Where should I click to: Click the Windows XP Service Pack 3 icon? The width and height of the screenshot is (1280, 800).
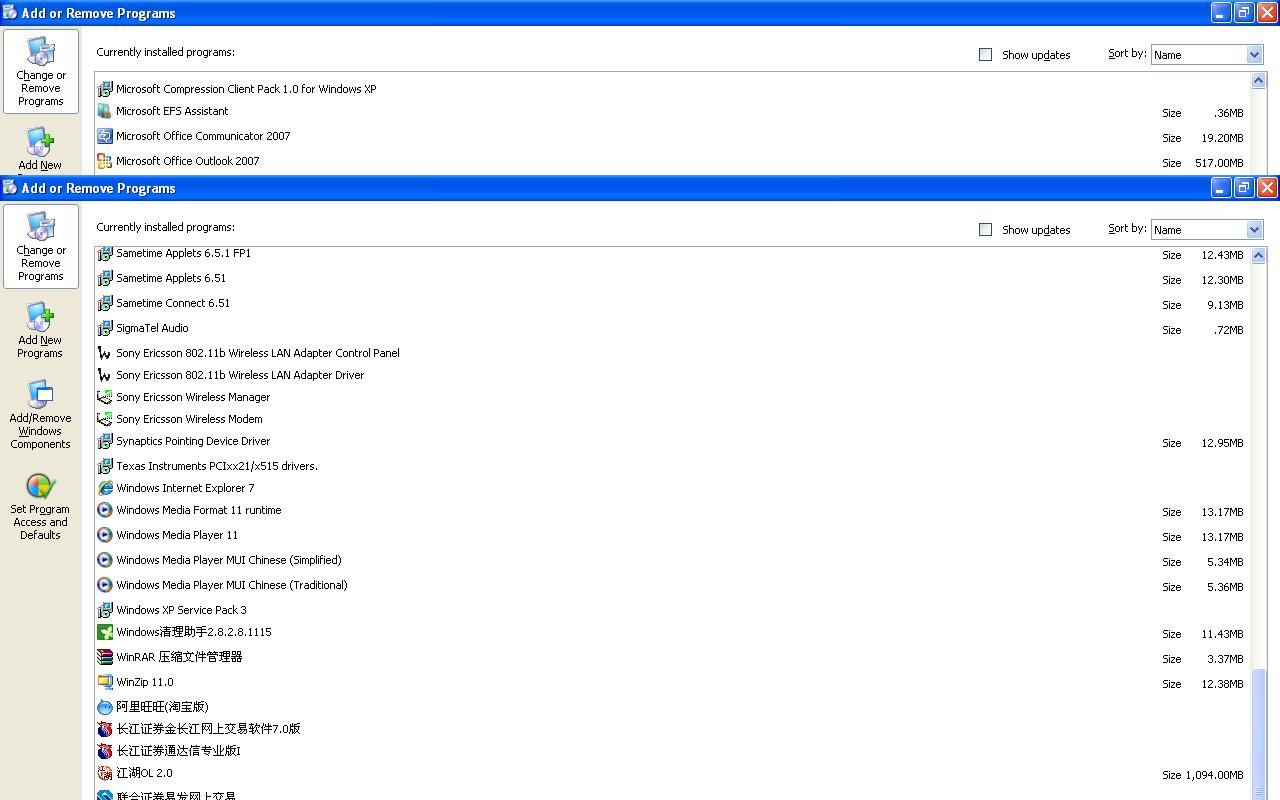(x=104, y=610)
